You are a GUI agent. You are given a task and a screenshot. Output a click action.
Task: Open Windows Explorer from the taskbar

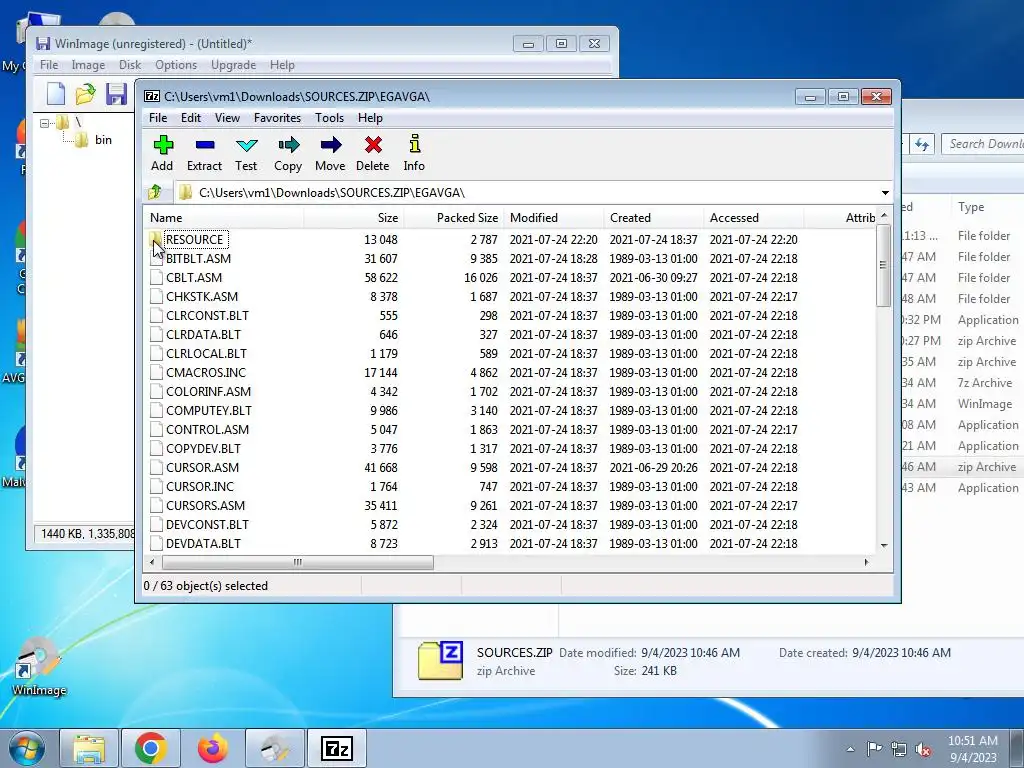[89, 748]
